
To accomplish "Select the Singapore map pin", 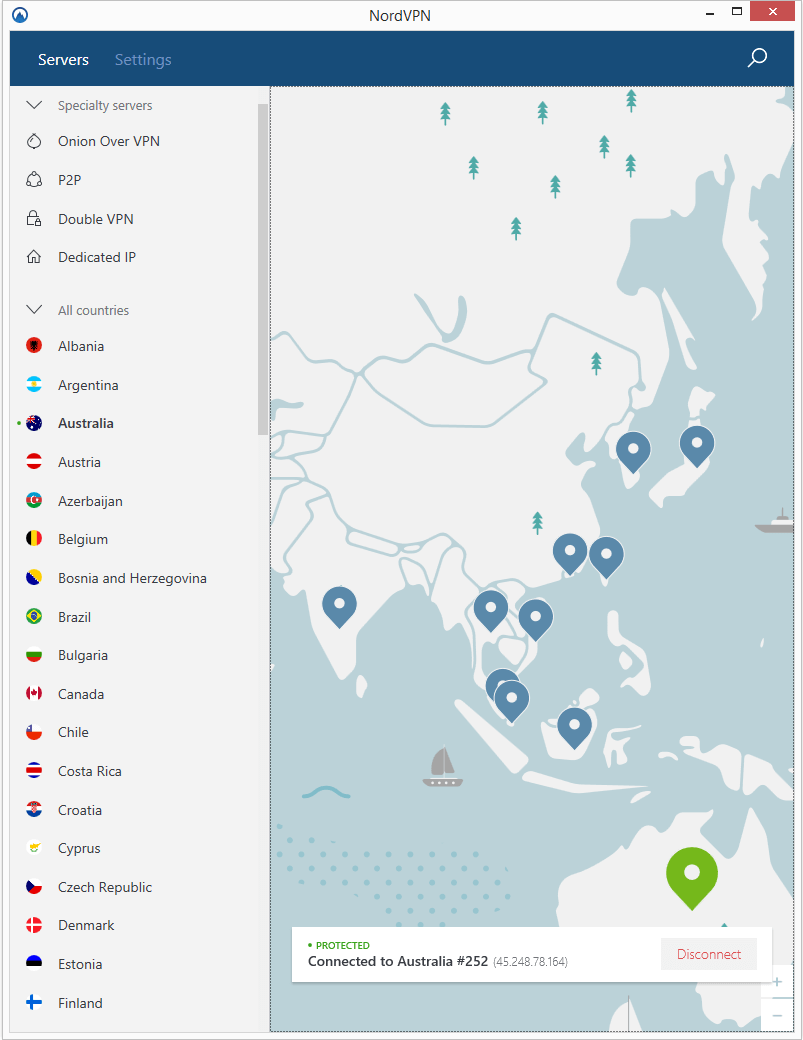I will tap(511, 701).
